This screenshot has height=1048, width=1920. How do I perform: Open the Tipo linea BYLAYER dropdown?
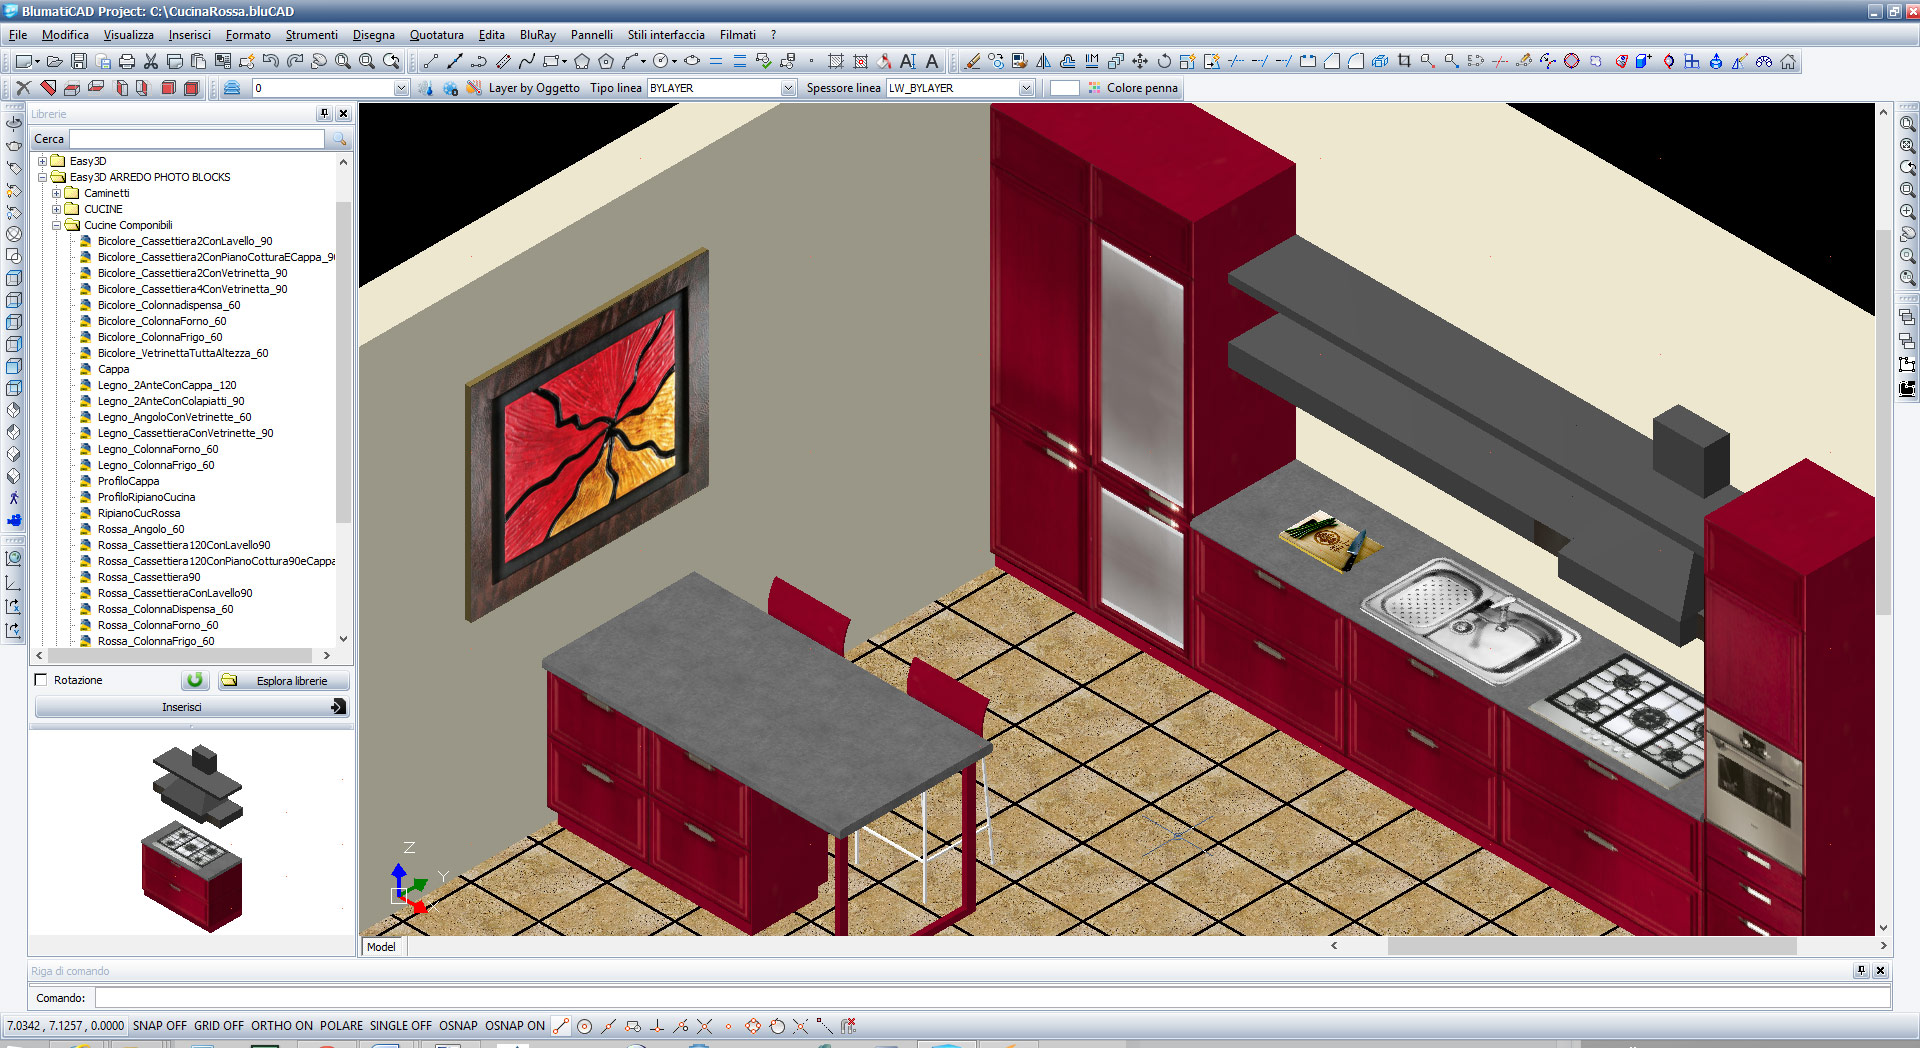click(x=788, y=88)
